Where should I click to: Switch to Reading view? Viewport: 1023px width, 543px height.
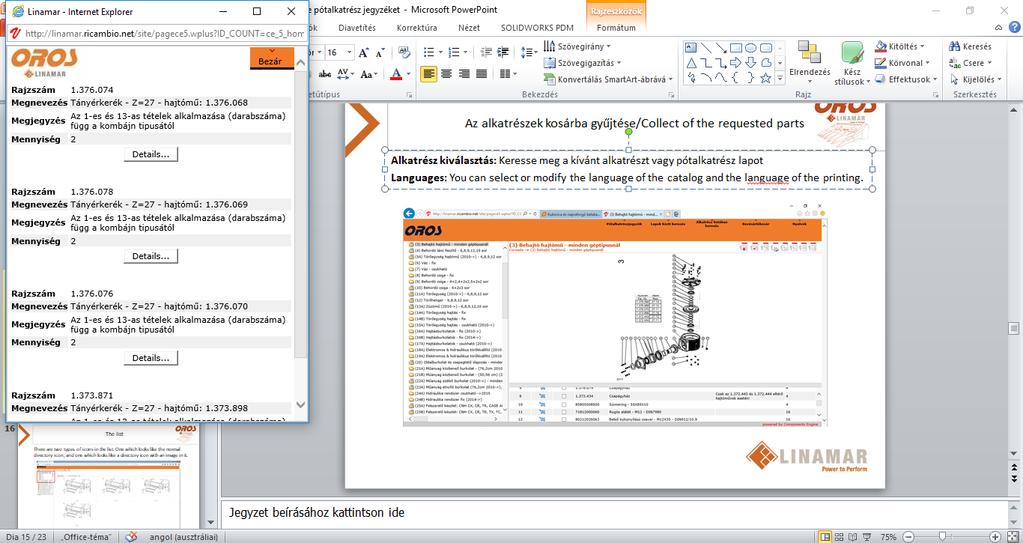pyautogui.click(x=855, y=536)
